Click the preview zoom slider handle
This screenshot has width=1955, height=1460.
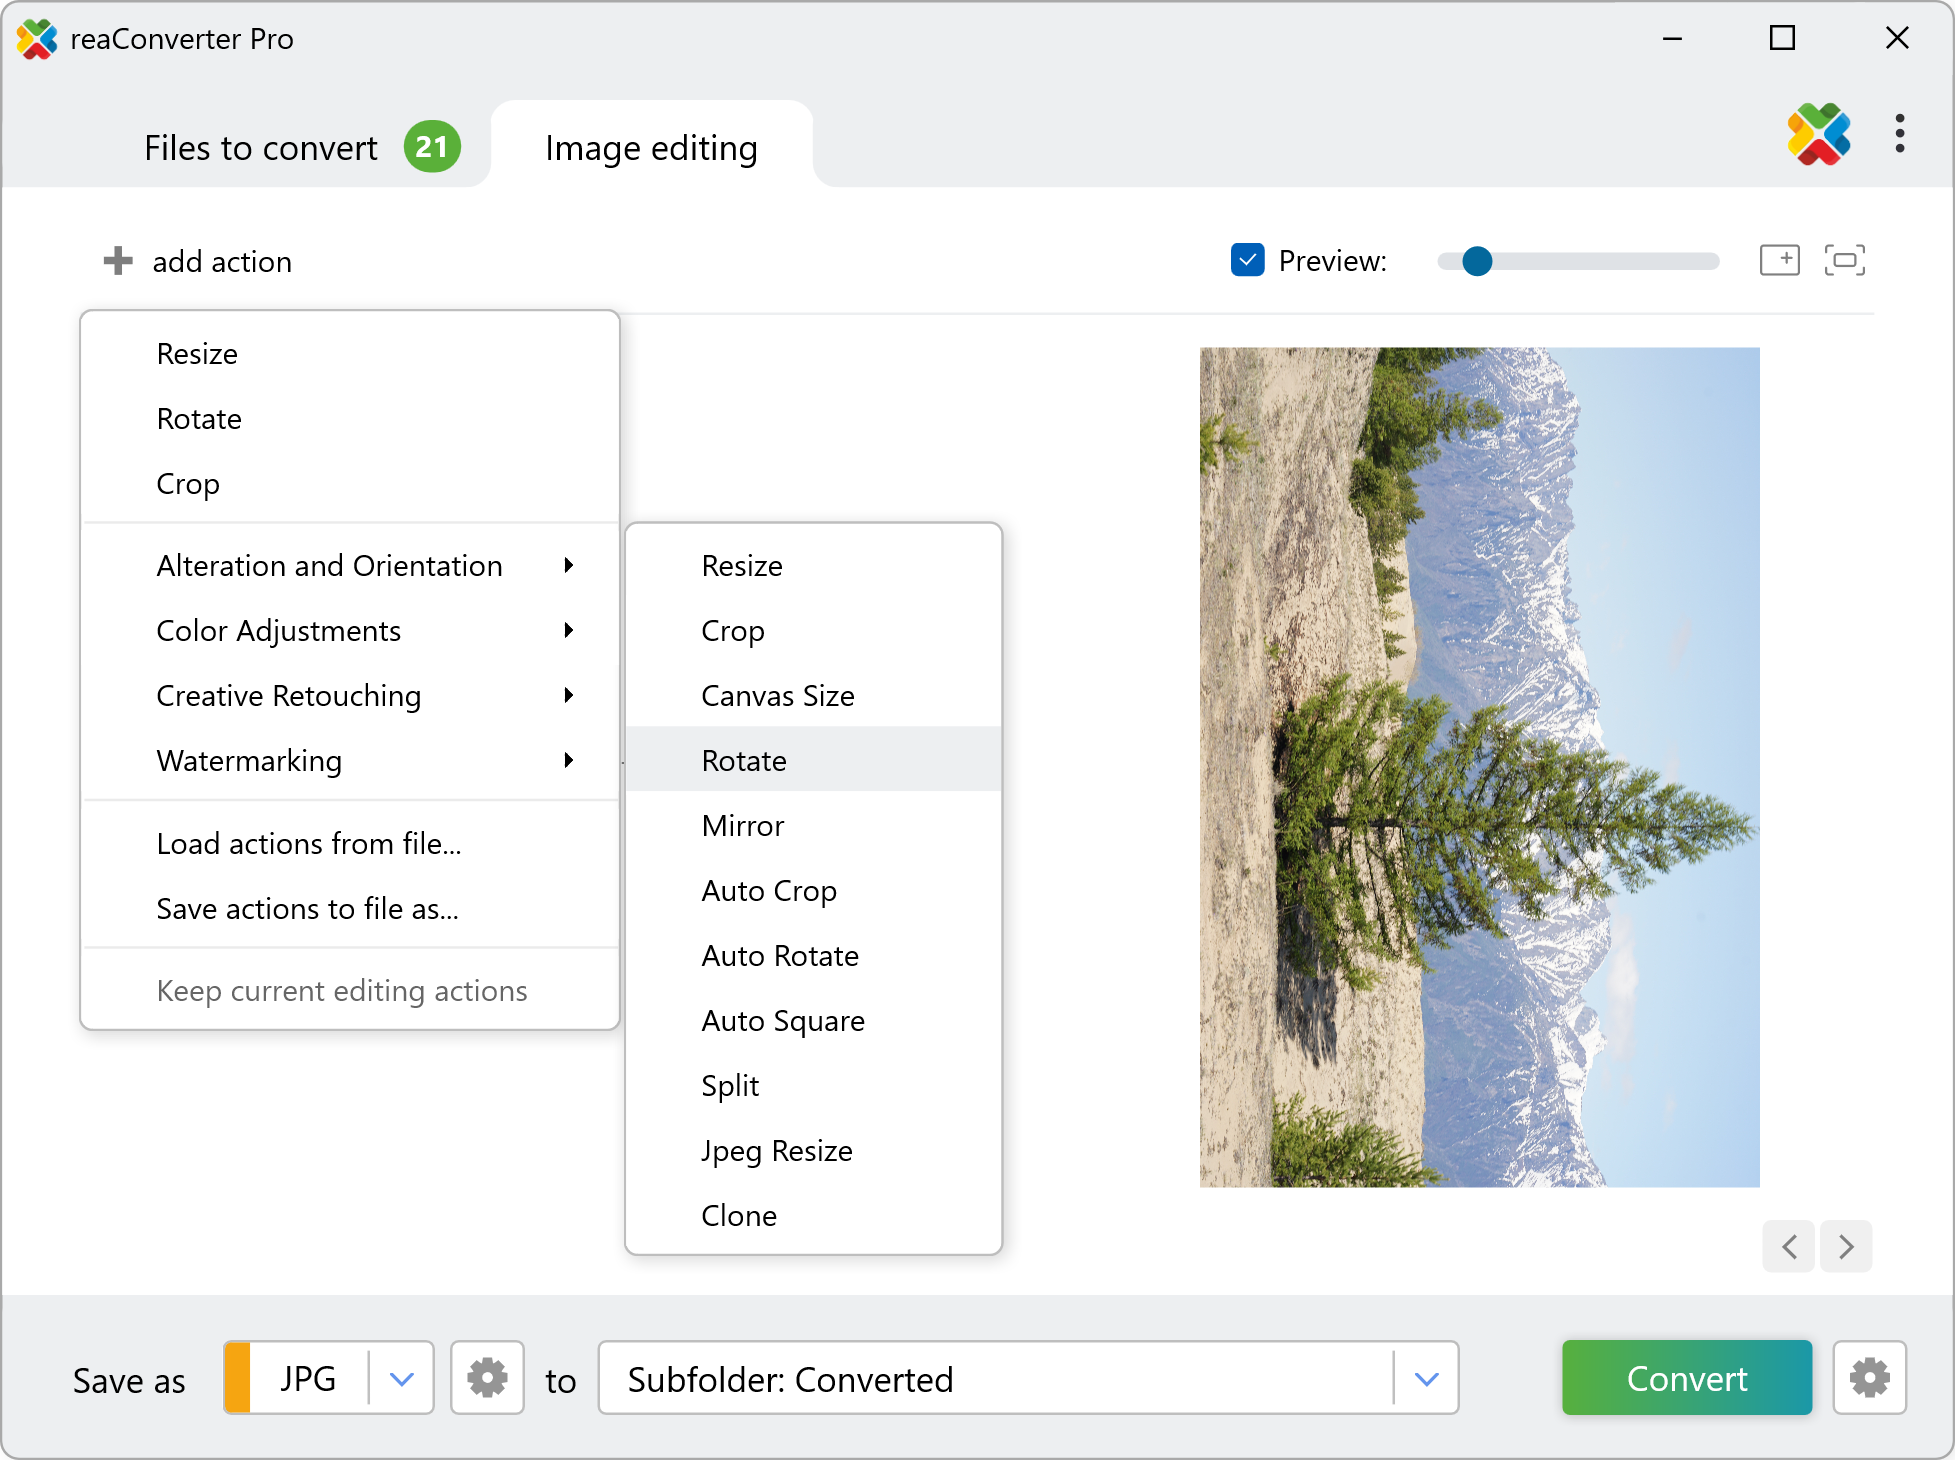click(1476, 261)
